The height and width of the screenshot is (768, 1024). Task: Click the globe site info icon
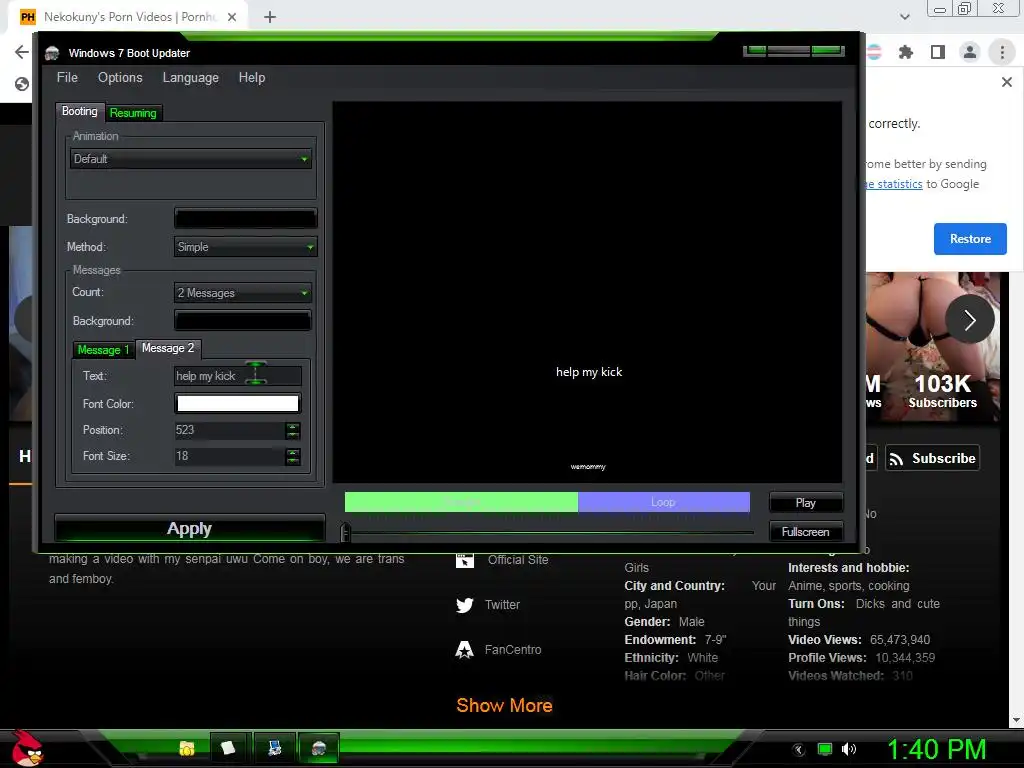[x=22, y=84]
